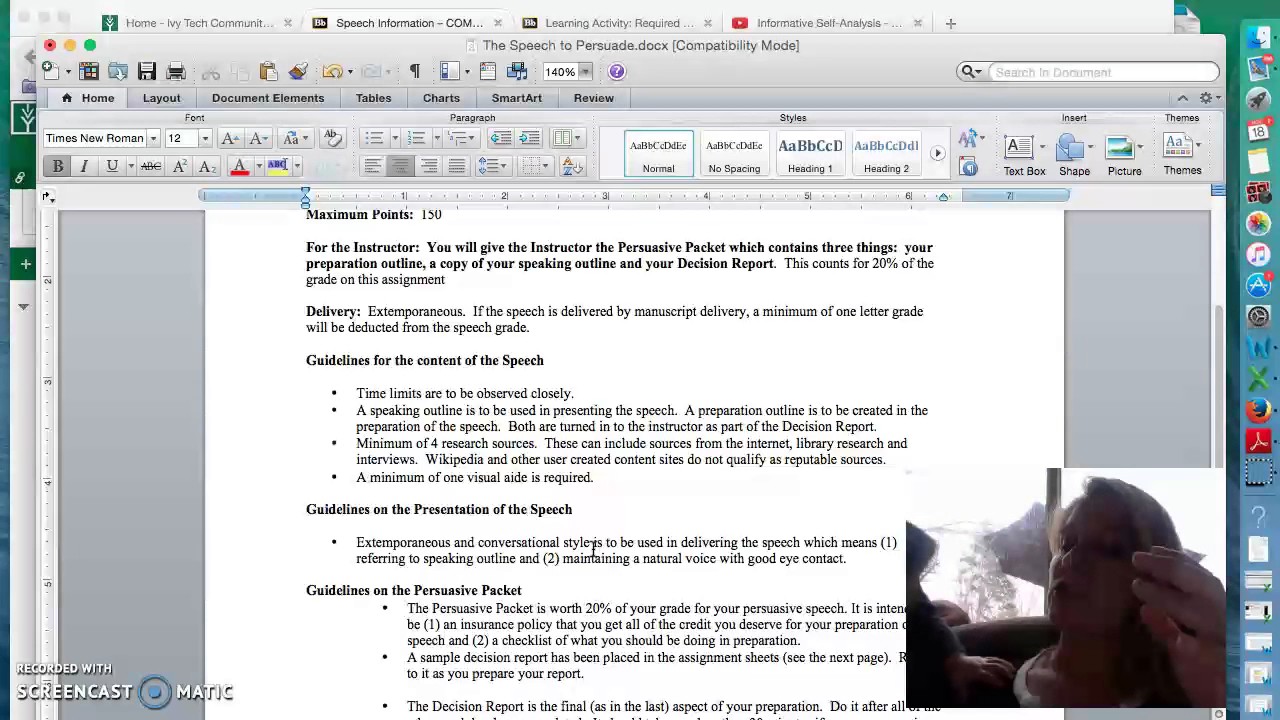Apply the No Spacing style
The width and height of the screenshot is (1280, 720).
pos(734,153)
